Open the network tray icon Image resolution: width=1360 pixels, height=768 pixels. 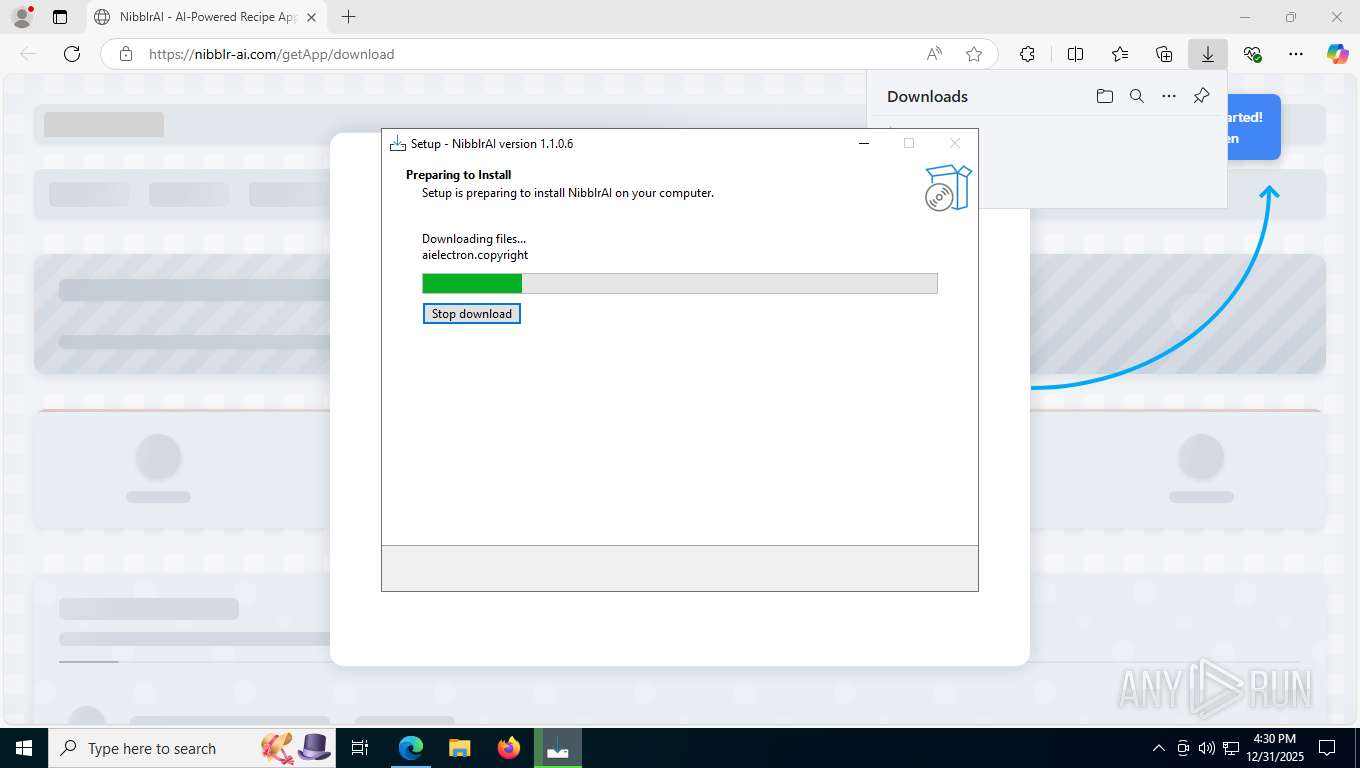click(x=1230, y=748)
